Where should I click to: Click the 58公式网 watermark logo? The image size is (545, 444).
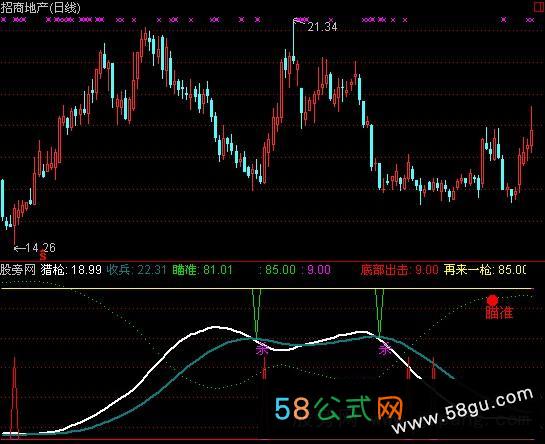pos(339,408)
